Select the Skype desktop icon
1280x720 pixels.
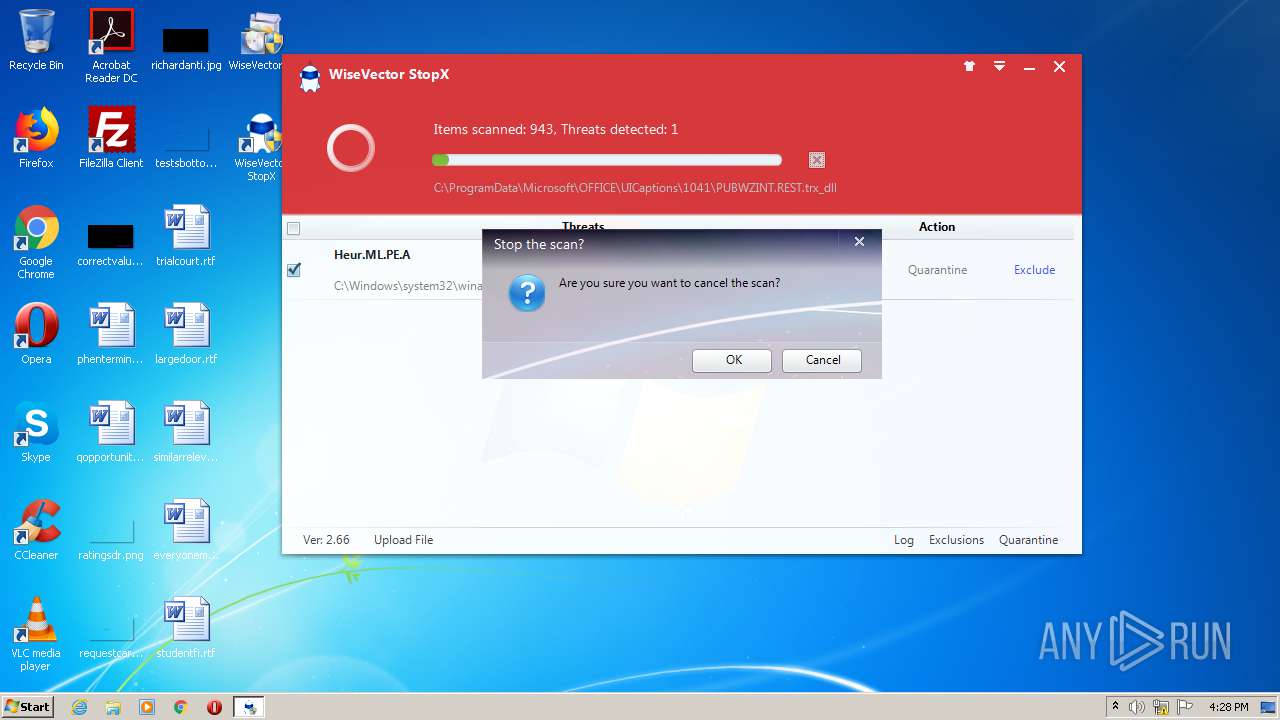(36, 432)
